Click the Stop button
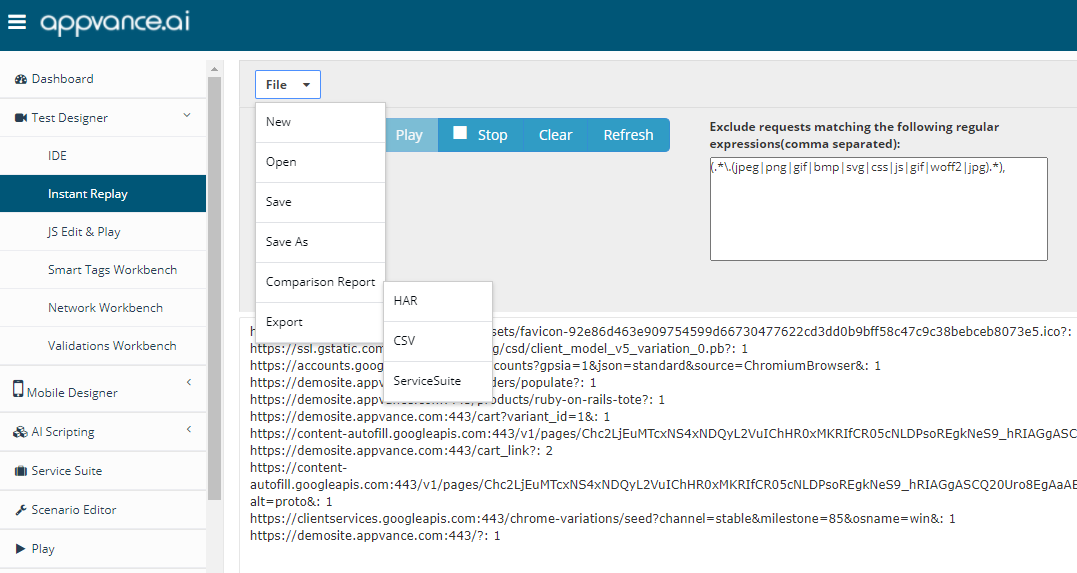 [481, 135]
